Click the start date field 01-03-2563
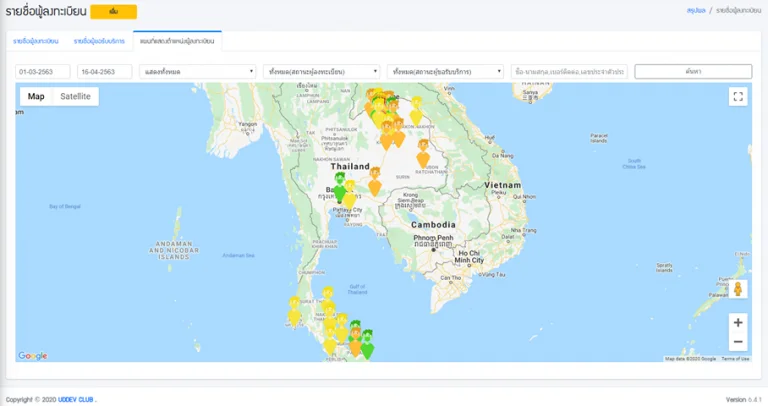 point(43,72)
